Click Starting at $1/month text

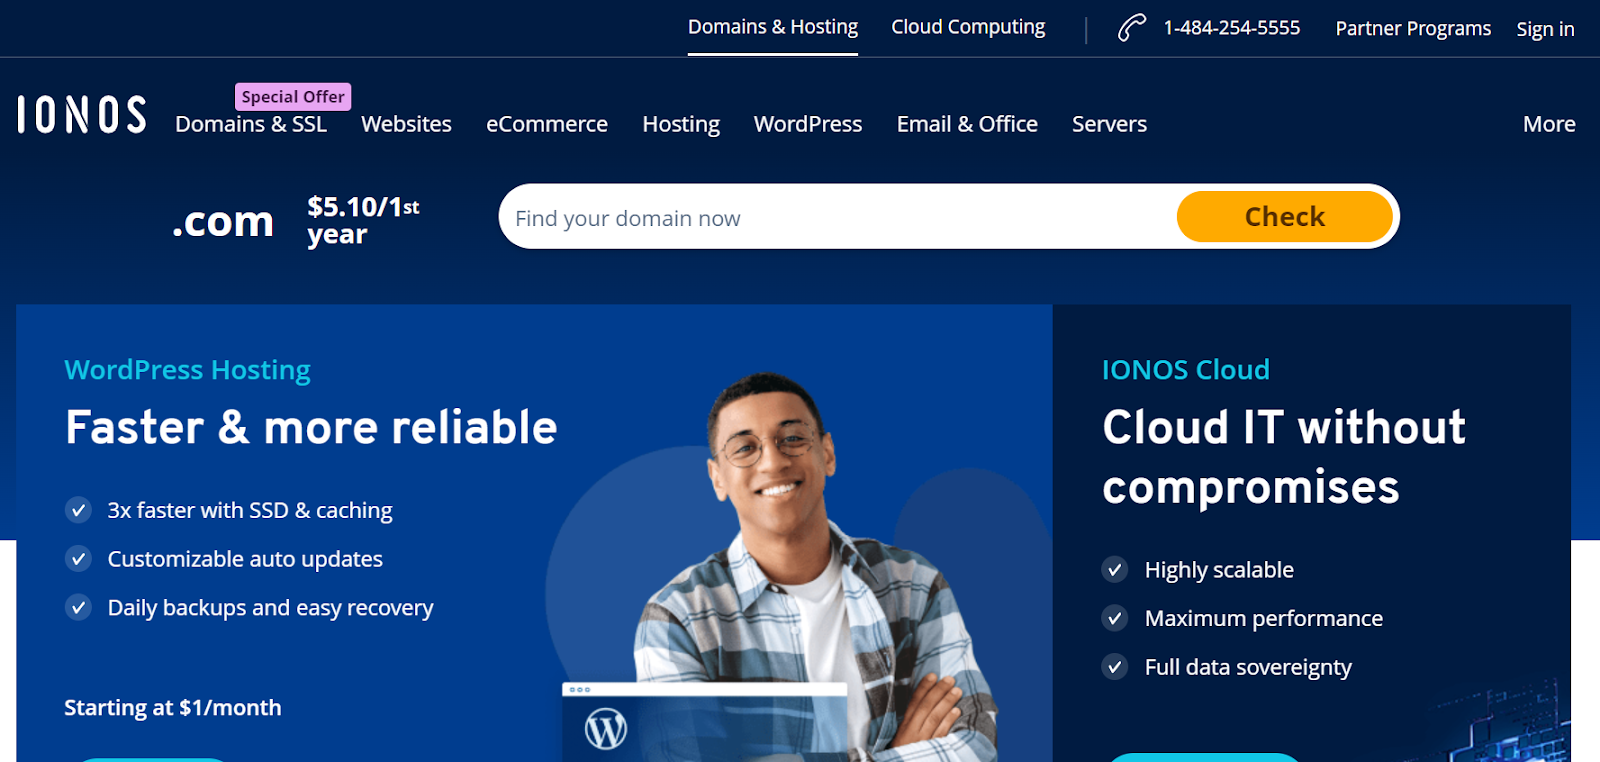tap(173, 708)
